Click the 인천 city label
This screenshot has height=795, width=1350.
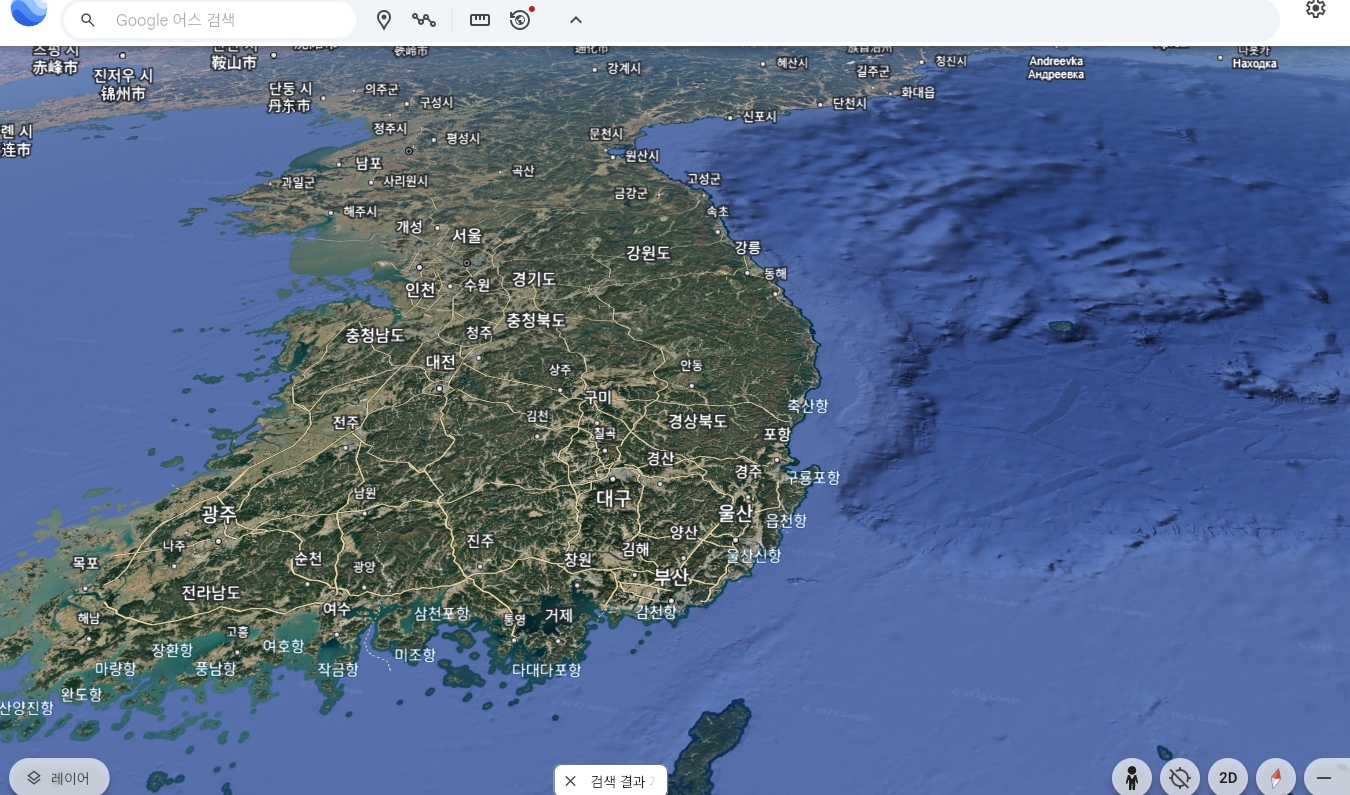click(x=421, y=290)
